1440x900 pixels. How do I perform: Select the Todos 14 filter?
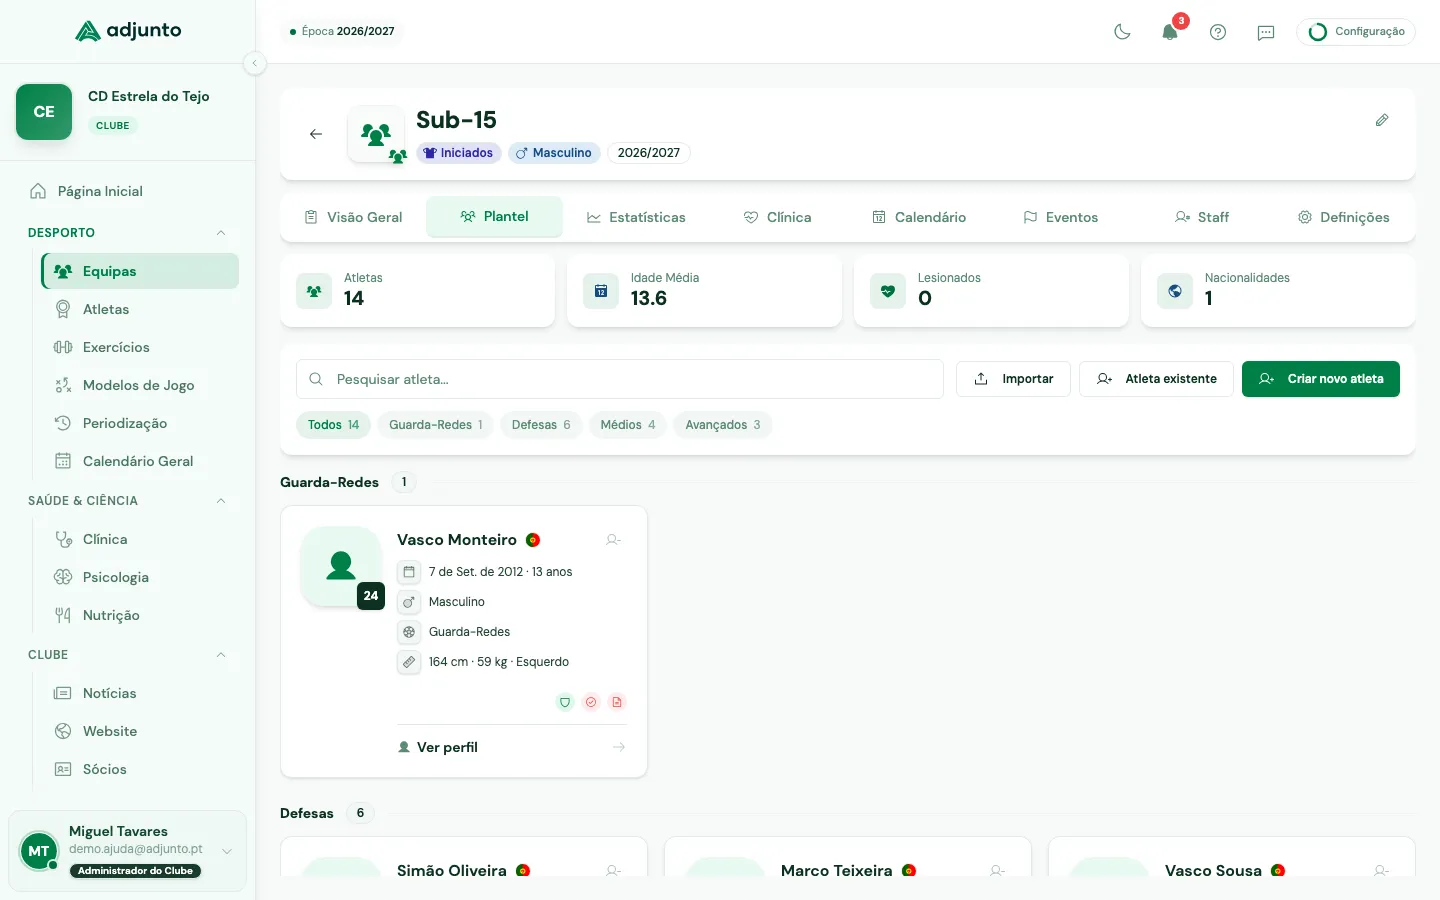(334, 425)
